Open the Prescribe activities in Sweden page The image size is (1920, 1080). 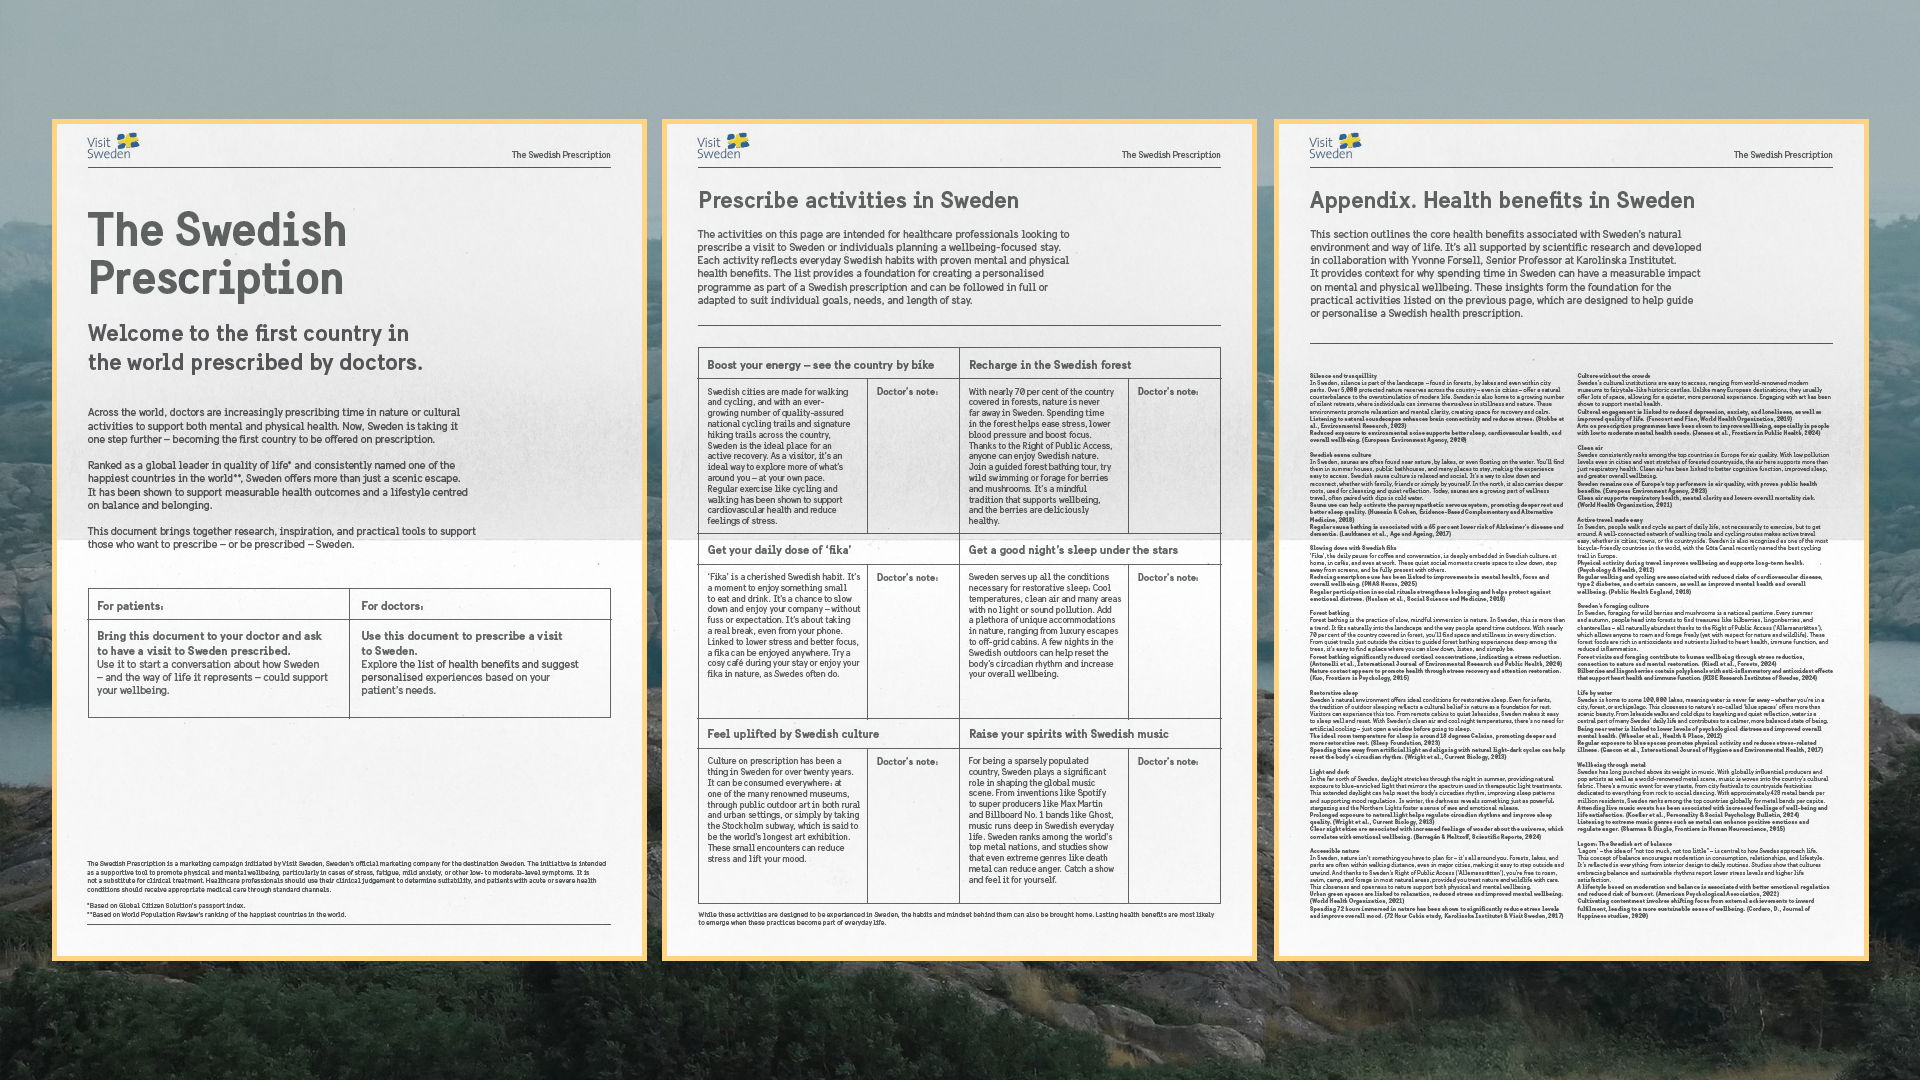(x=858, y=200)
